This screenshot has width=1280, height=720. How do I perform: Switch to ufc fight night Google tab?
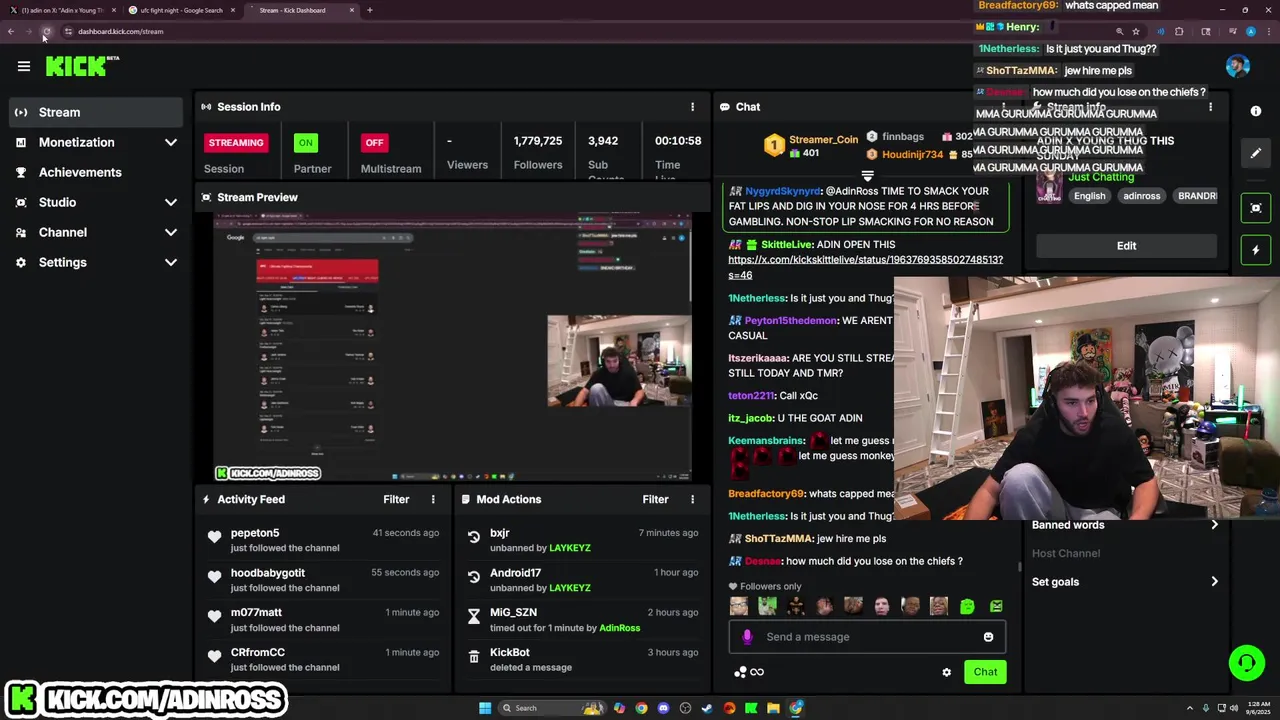[x=180, y=10]
